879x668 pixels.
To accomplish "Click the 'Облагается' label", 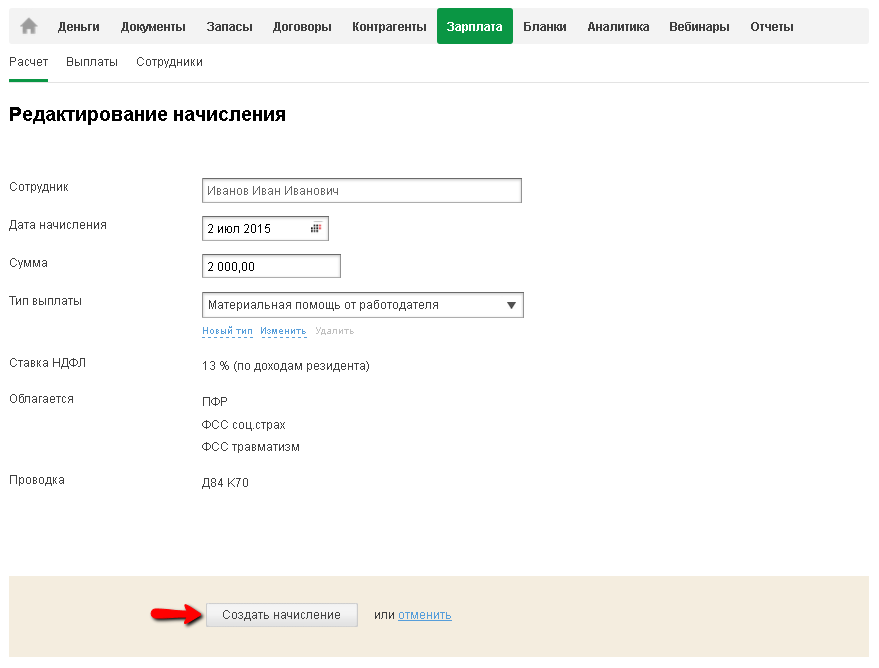I will coord(41,398).
